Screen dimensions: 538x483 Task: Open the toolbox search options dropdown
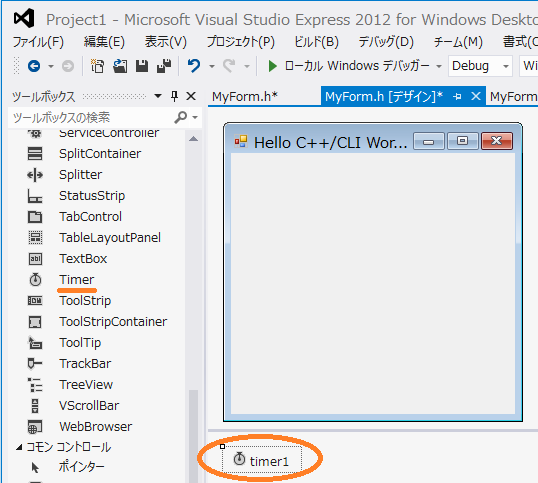coord(195,118)
